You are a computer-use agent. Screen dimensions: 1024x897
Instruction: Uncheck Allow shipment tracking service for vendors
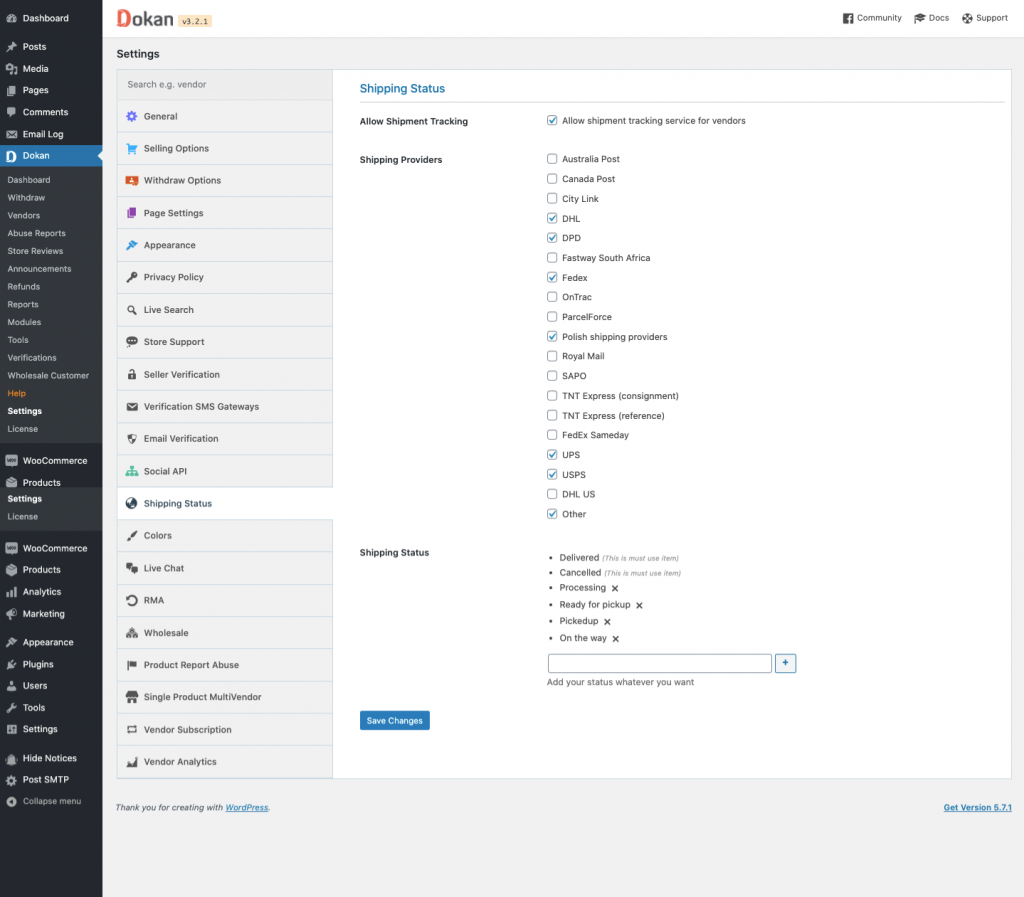(552, 120)
